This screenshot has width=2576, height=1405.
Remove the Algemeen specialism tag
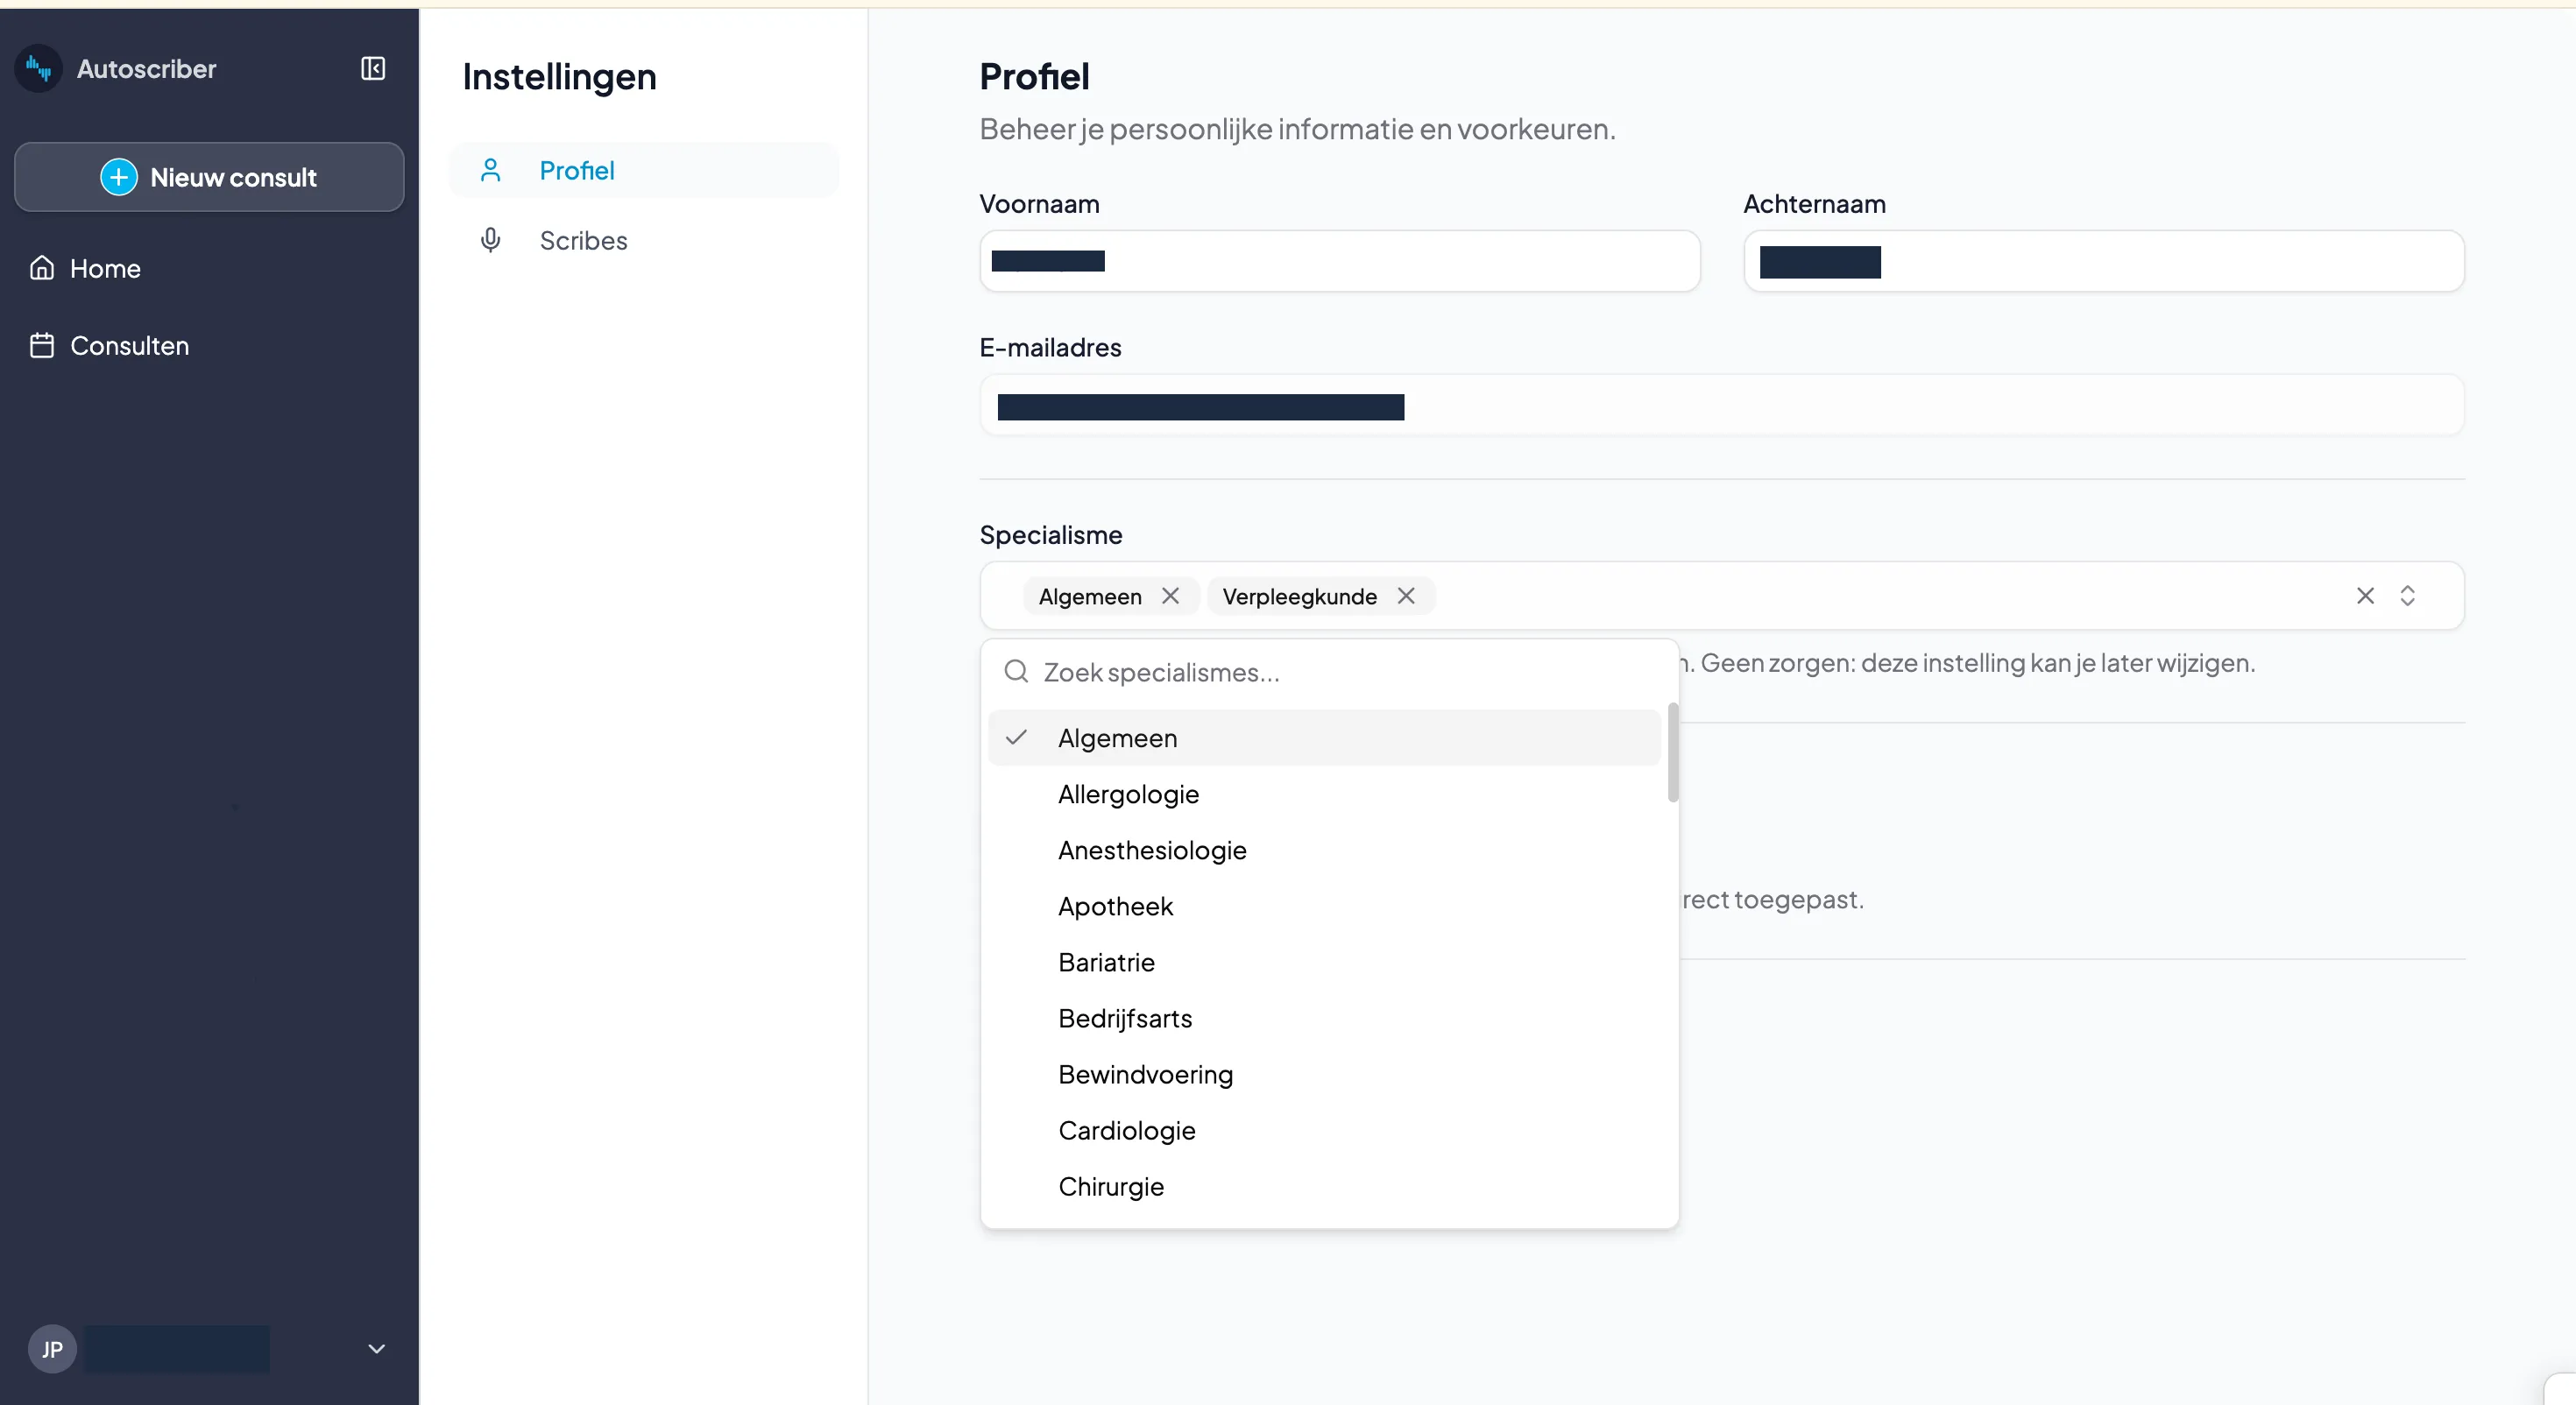pos(1170,596)
